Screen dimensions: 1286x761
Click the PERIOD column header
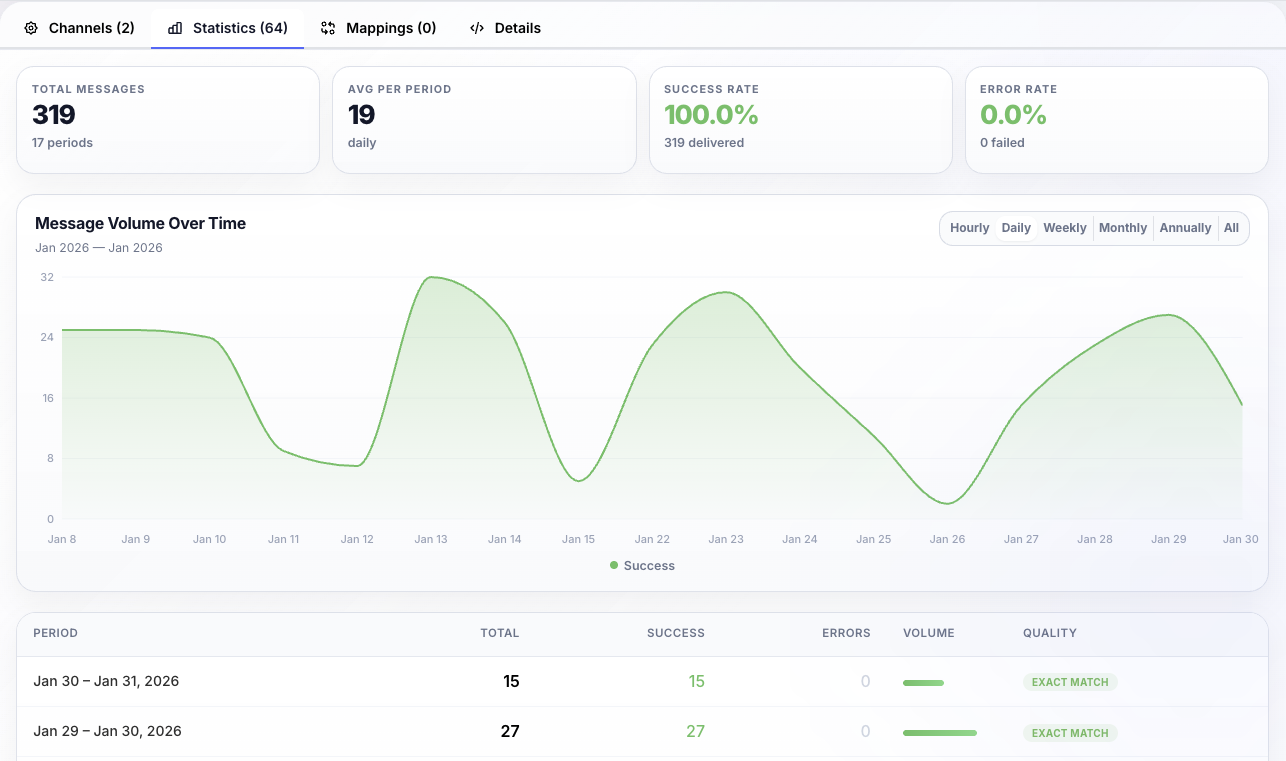[56, 633]
